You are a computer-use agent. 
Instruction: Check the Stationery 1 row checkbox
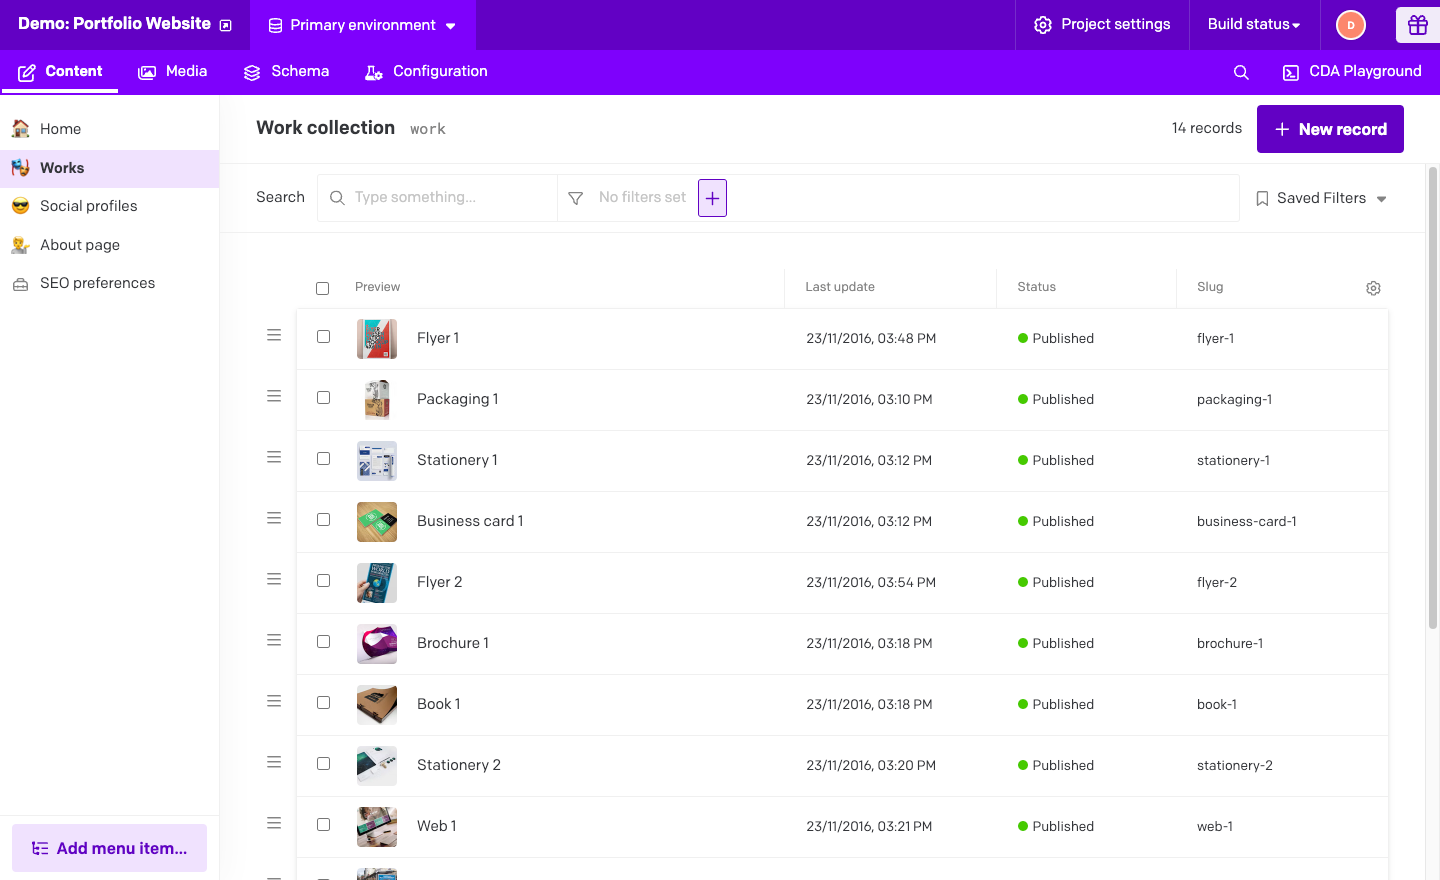323,459
